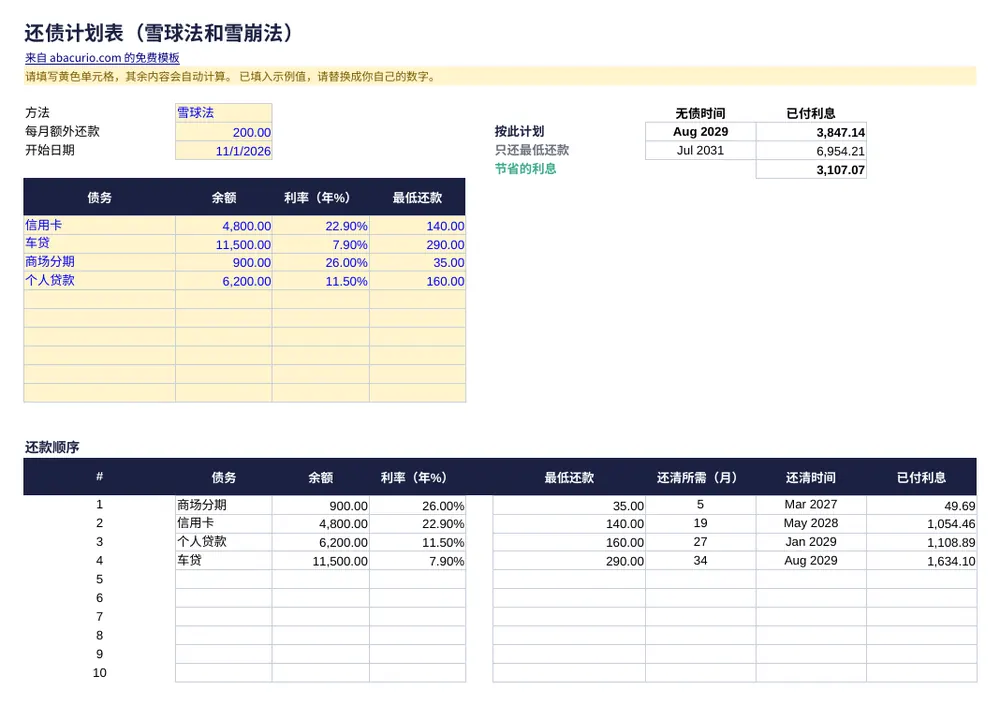
Task: Select 个人贷款 minimum payment 160.00 in the yellow table
Action: point(417,281)
